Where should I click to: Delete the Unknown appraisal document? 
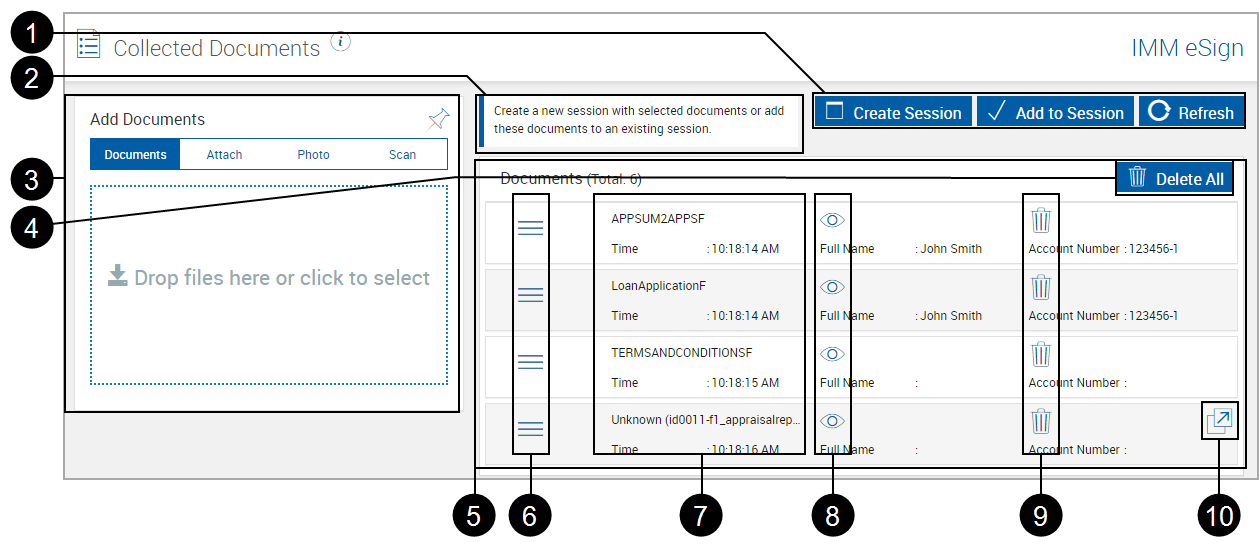(1041, 421)
